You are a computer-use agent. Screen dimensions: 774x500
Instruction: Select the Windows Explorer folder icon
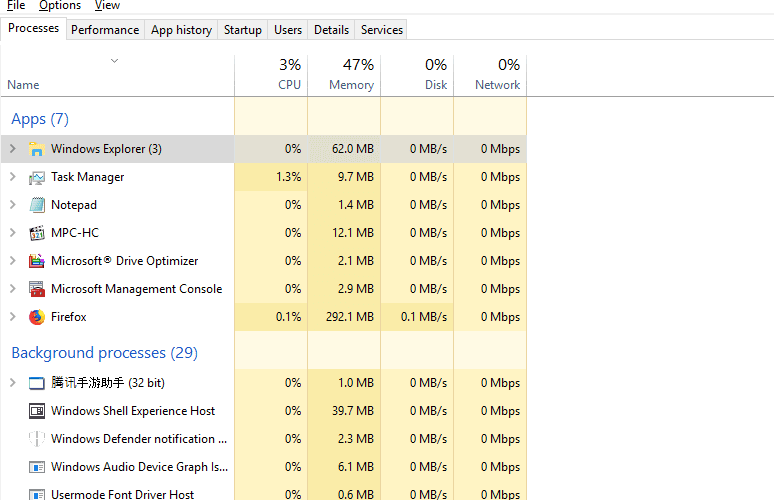(x=37, y=149)
